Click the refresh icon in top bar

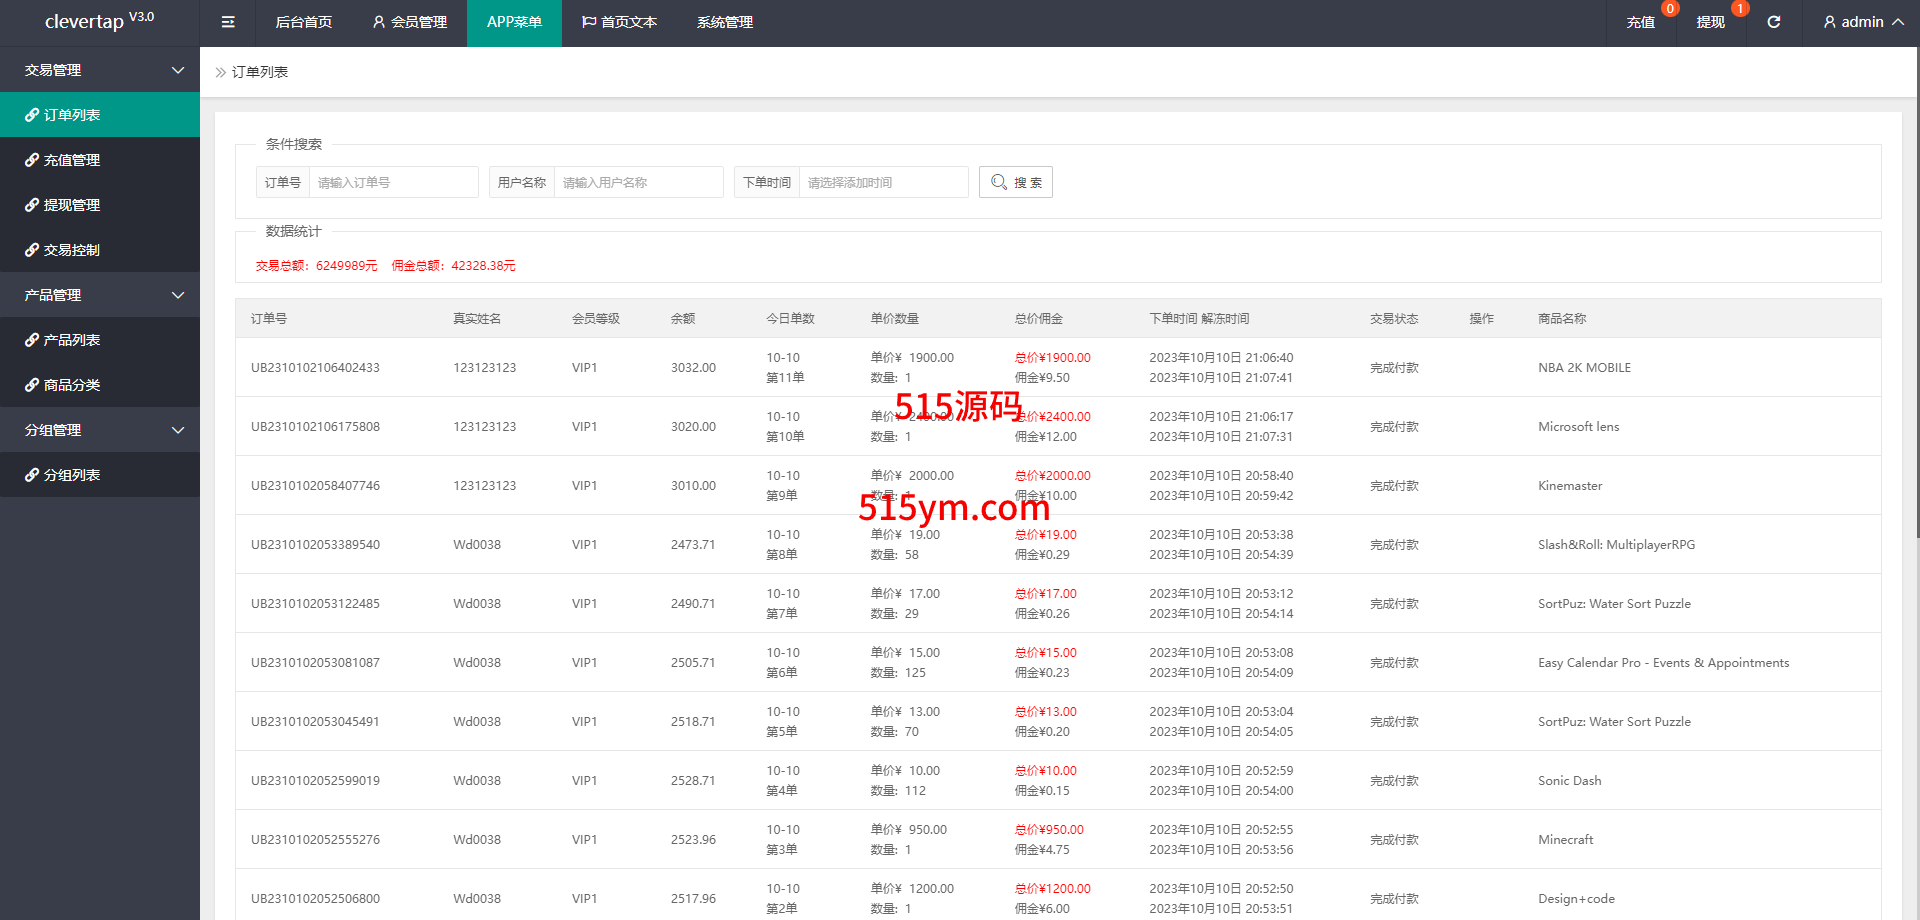(1773, 22)
